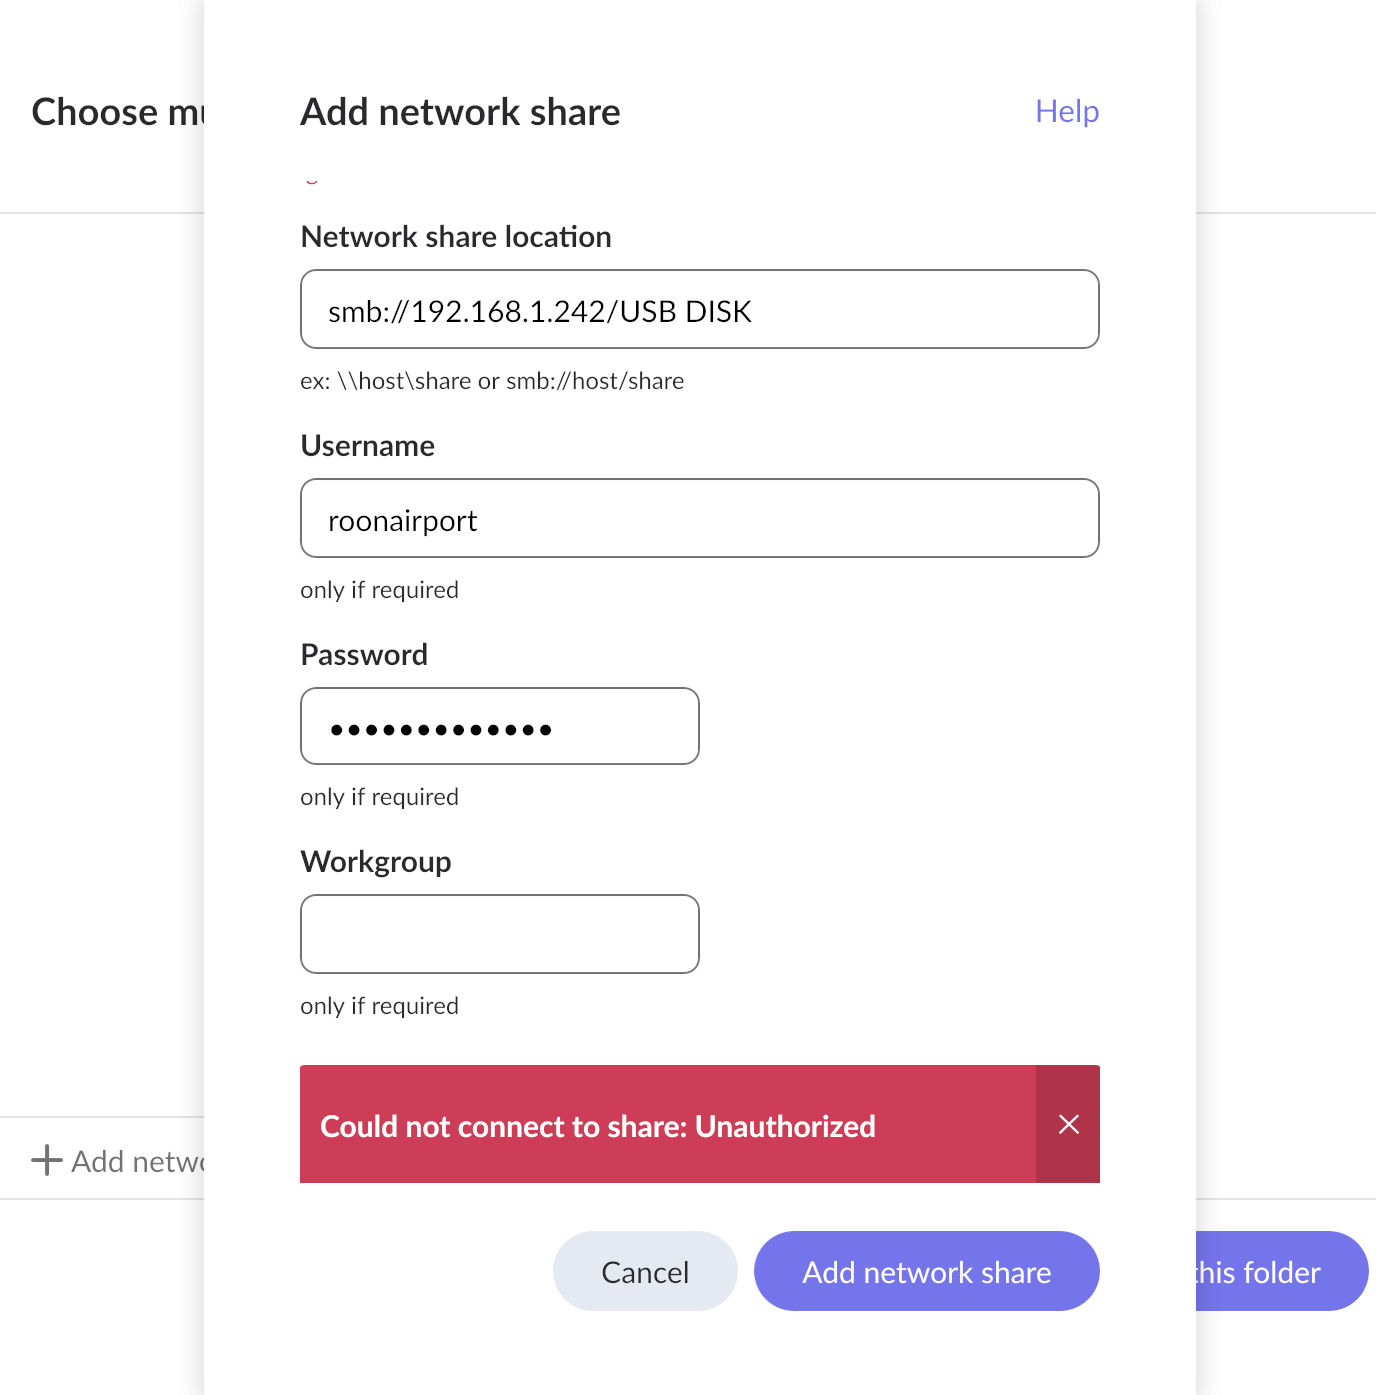Click the Password label
The width and height of the screenshot is (1376, 1395).
[x=364, y=655]
